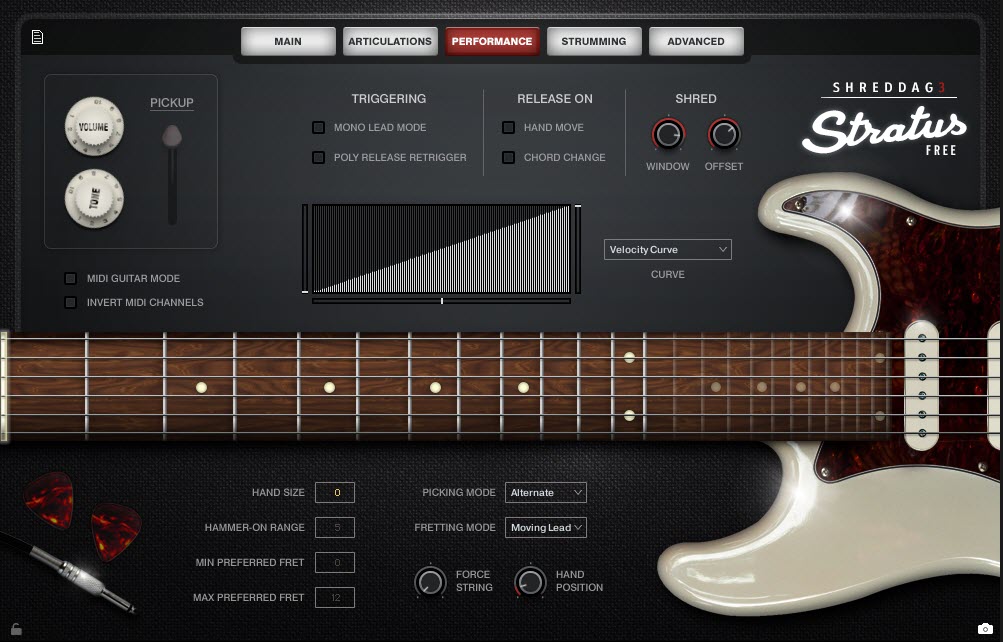Open the ADVANCED tab

[x=696, y=41]
